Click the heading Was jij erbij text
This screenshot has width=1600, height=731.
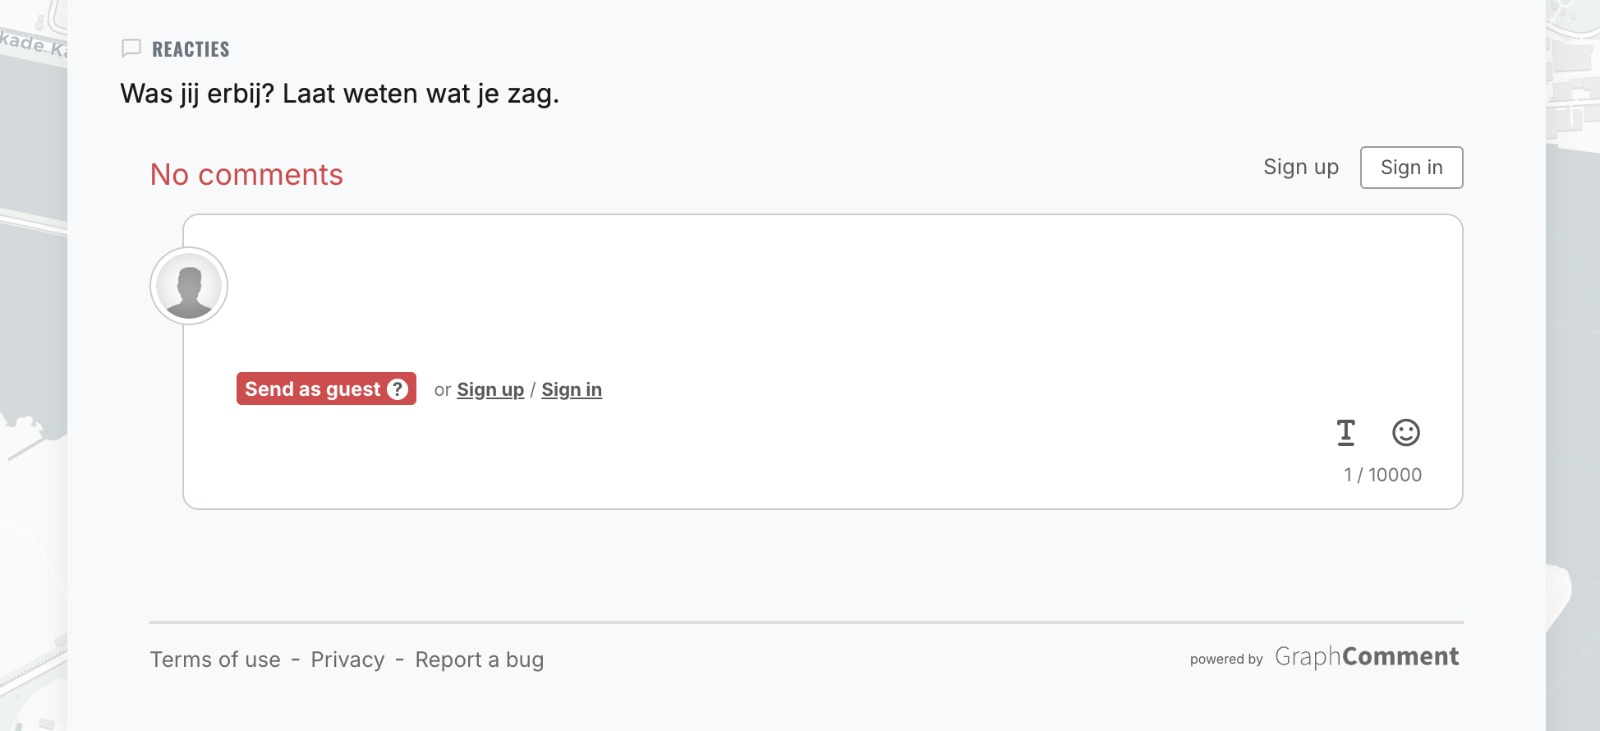coord(340,93)
